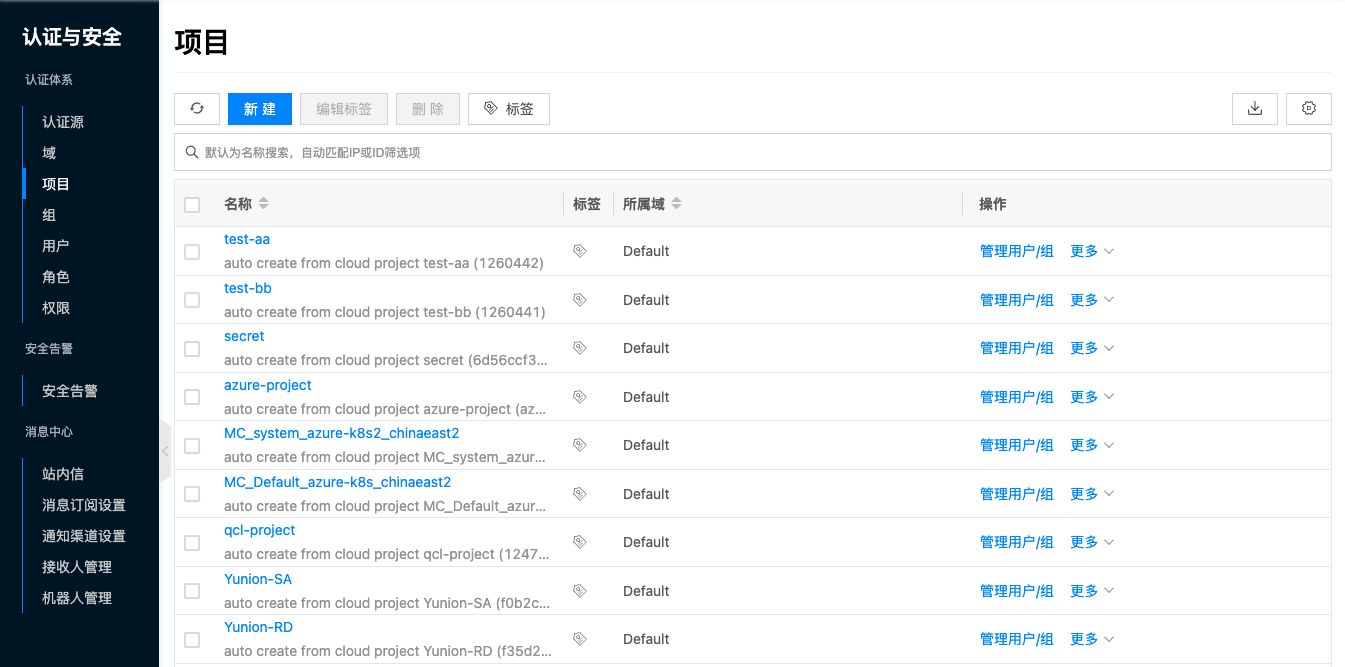Click the refresh list icon button
The image size is (1345, 667).
(197, 109)
